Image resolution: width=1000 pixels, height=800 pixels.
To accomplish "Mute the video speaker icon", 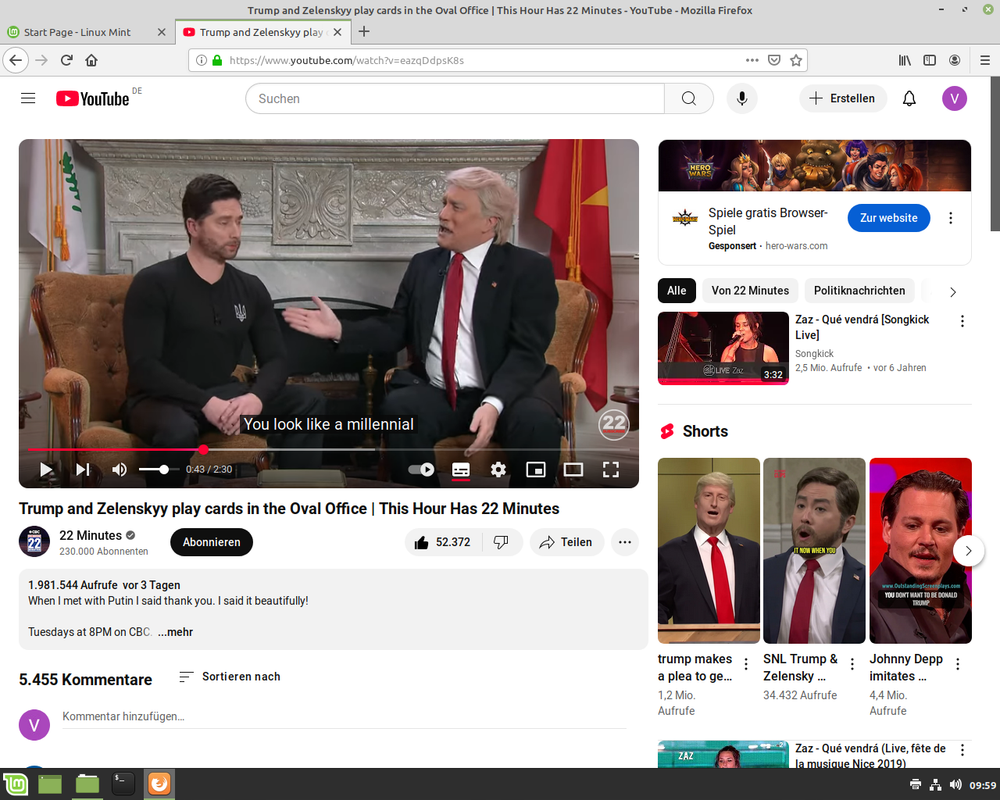I will [119, 470].
